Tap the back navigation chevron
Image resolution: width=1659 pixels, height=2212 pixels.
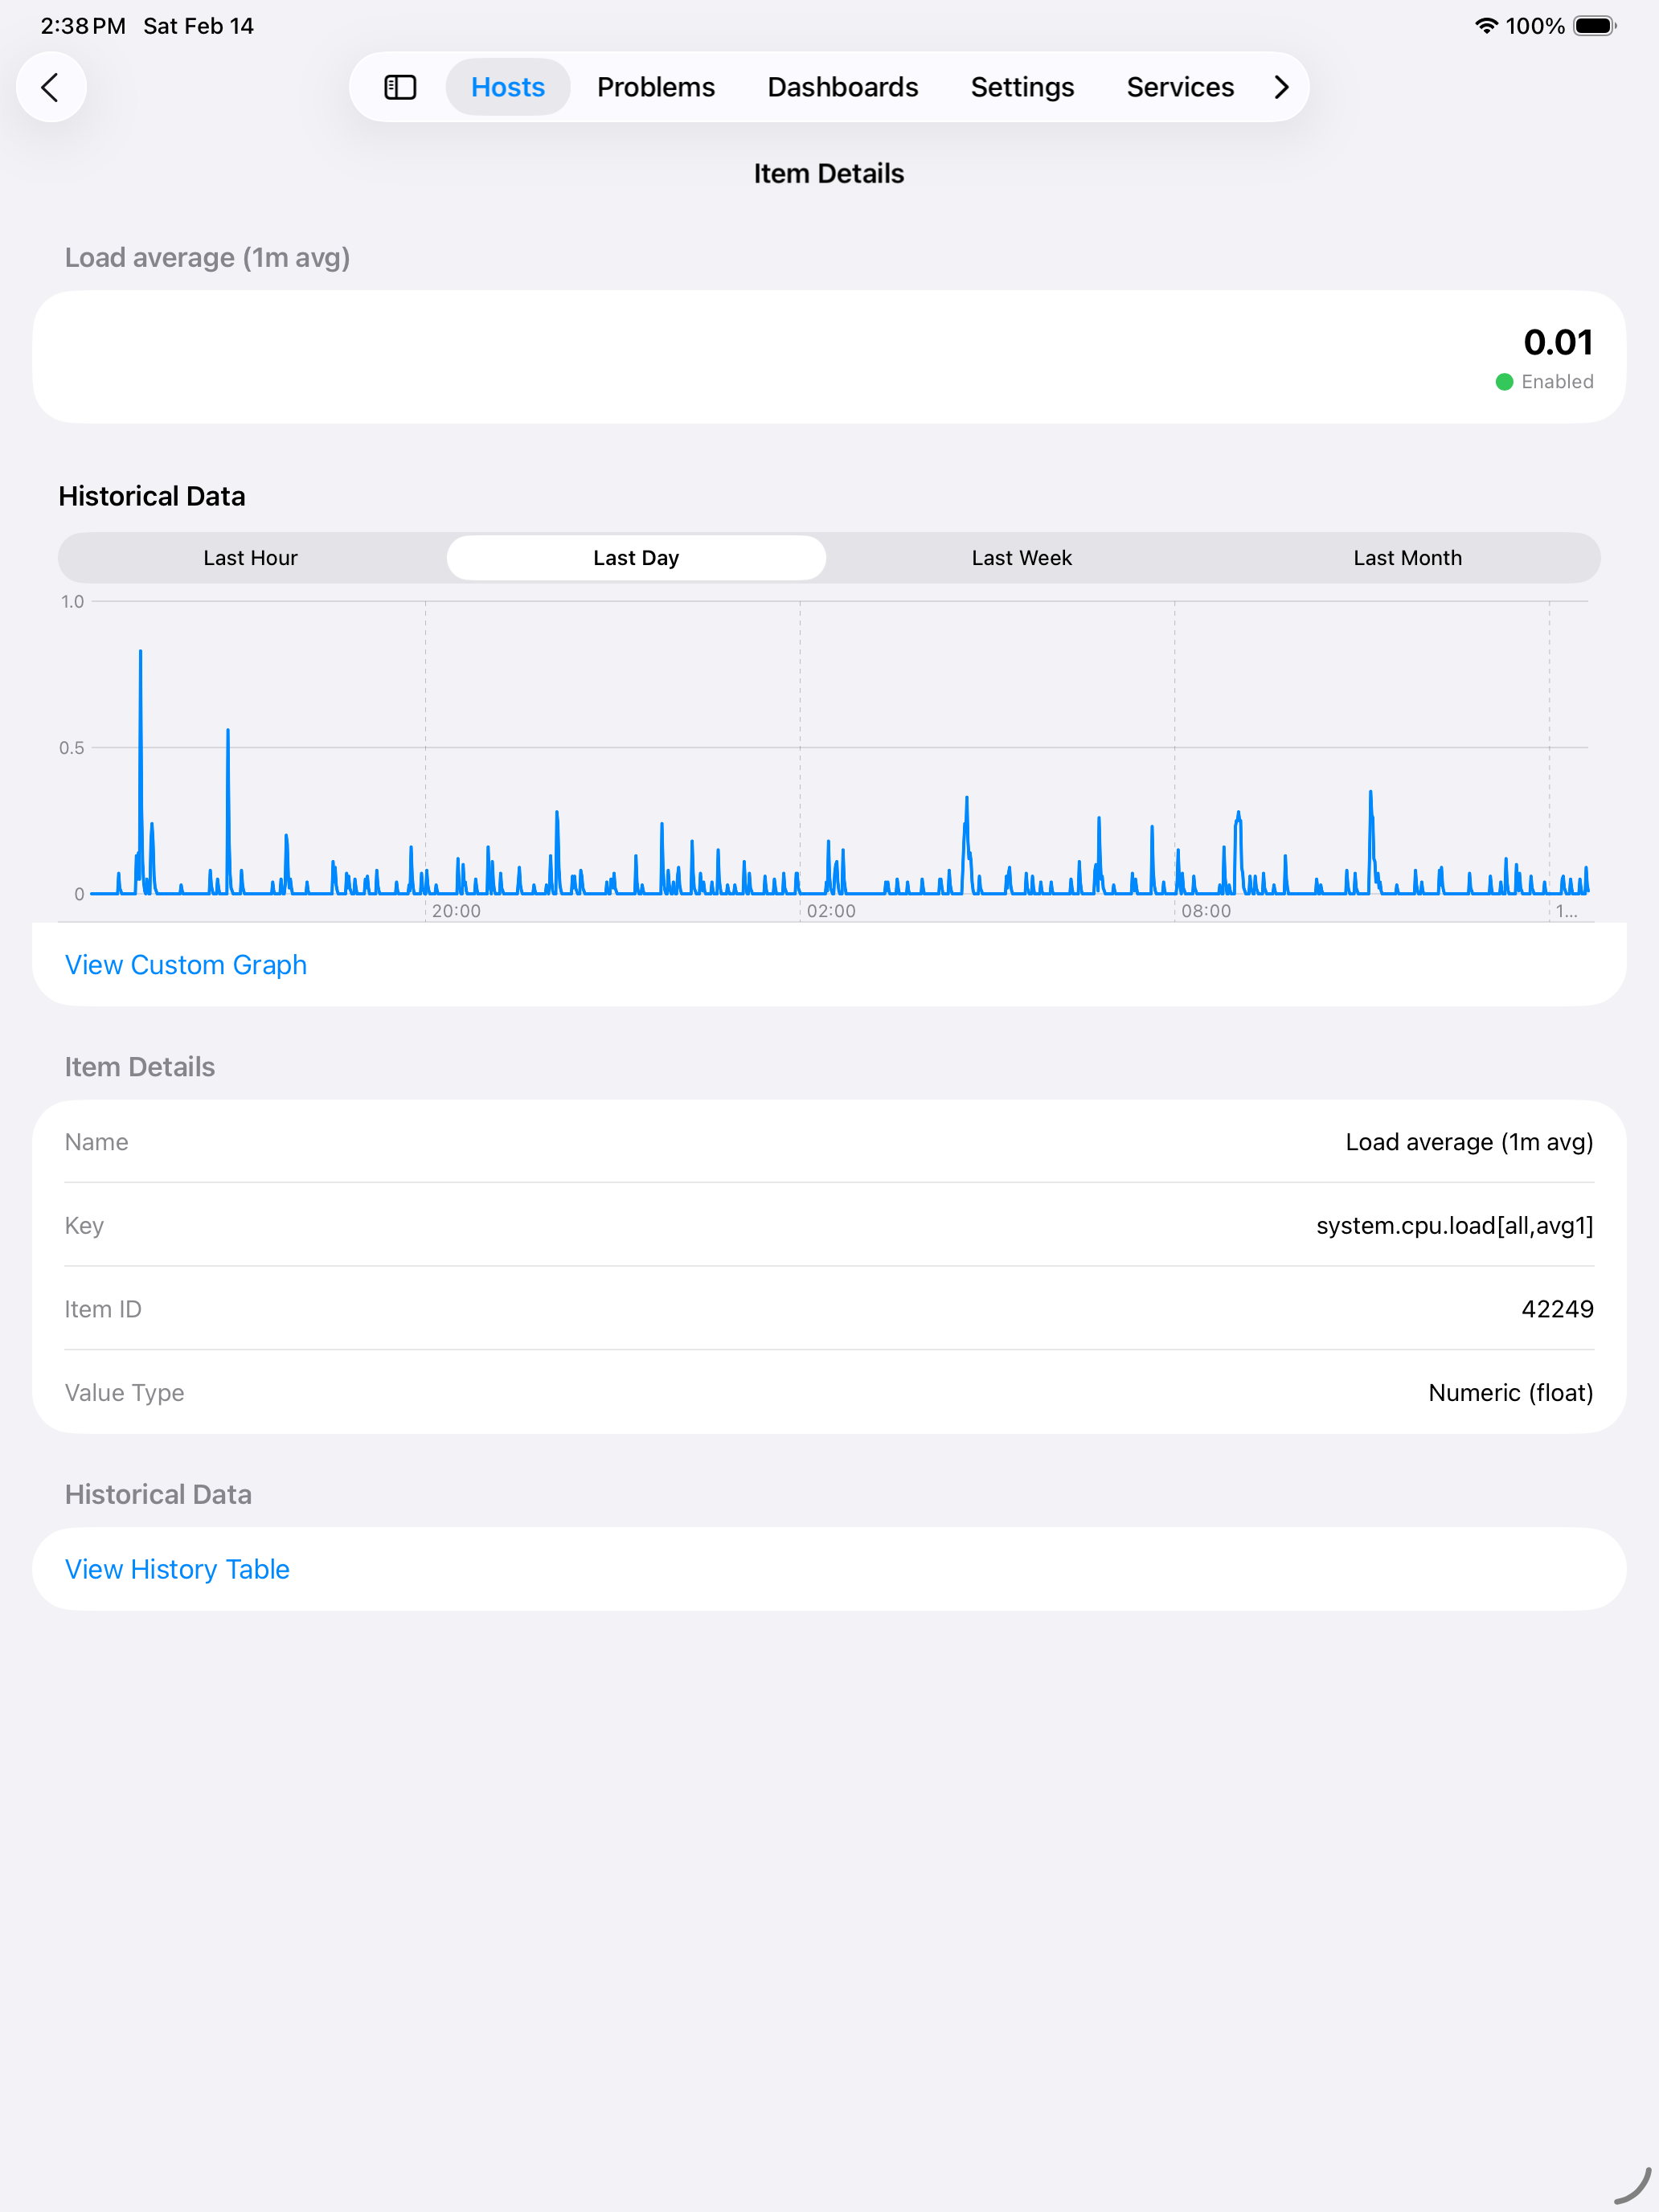(x=51, y=87)
